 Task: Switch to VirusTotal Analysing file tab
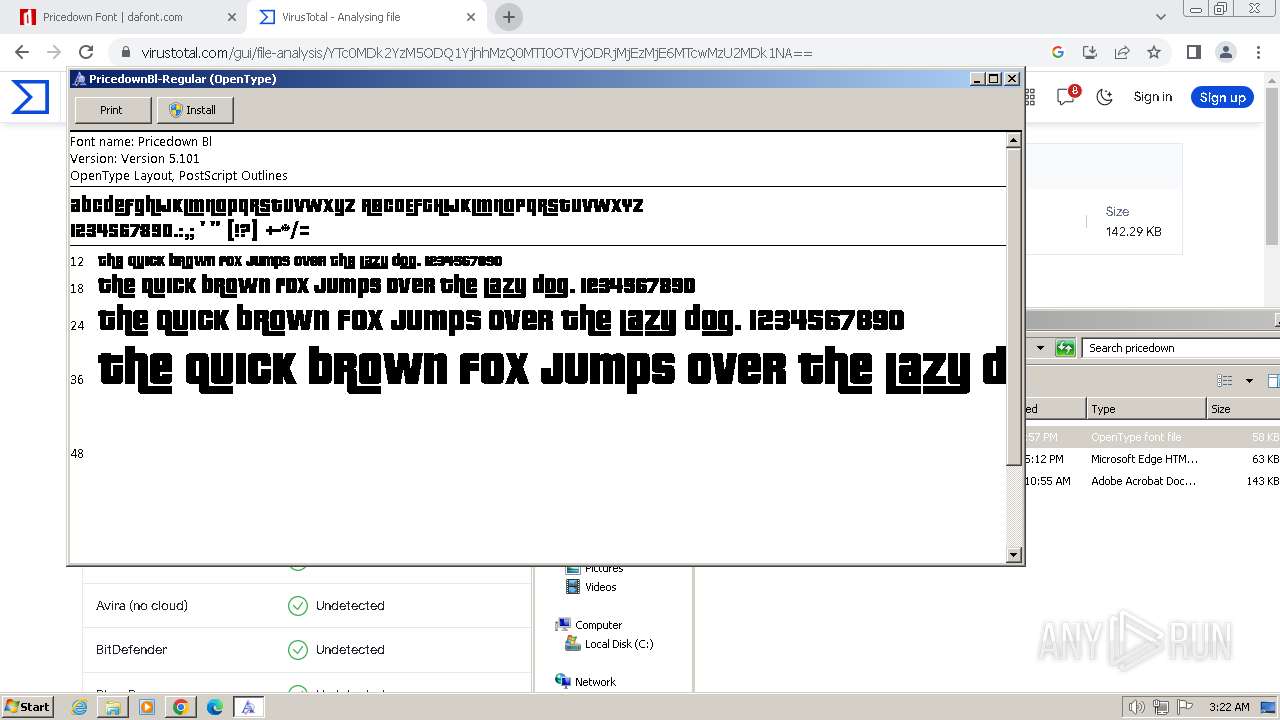click(365, 17)
